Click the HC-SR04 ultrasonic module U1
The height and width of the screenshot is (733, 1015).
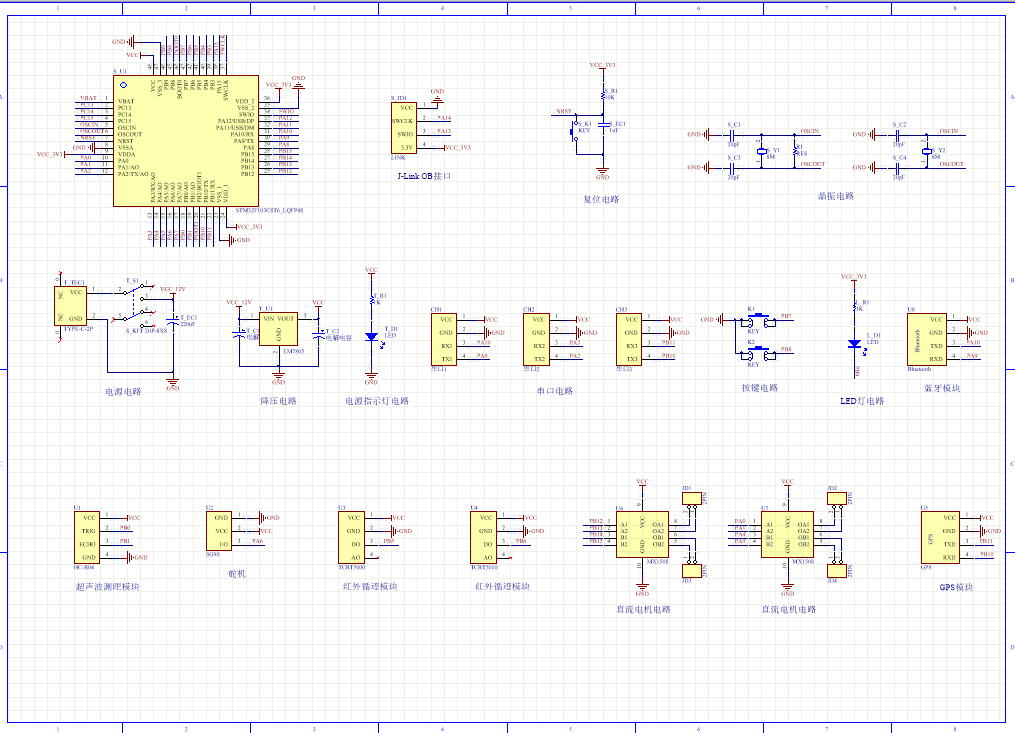tap(88, 537)
